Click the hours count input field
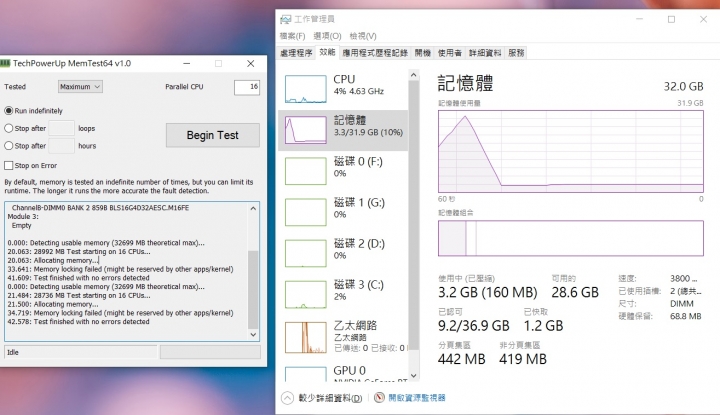720x415 pixels. [62, 146]
